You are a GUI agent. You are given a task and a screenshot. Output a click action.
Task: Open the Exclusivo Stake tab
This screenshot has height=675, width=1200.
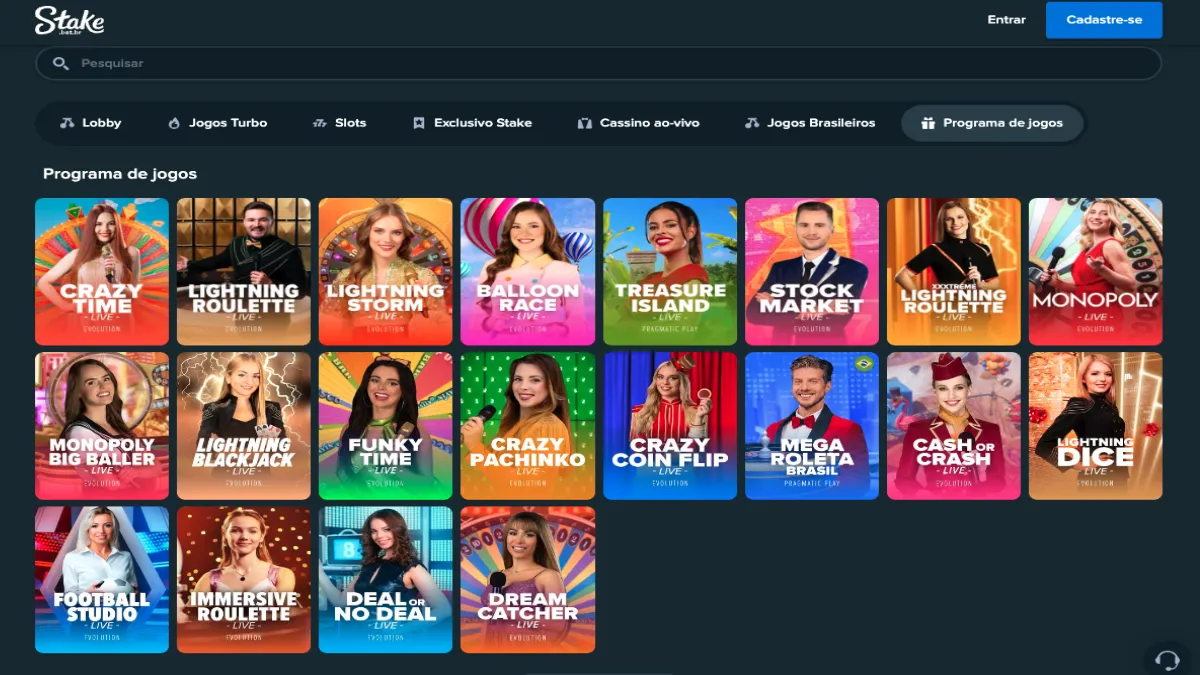472,123
